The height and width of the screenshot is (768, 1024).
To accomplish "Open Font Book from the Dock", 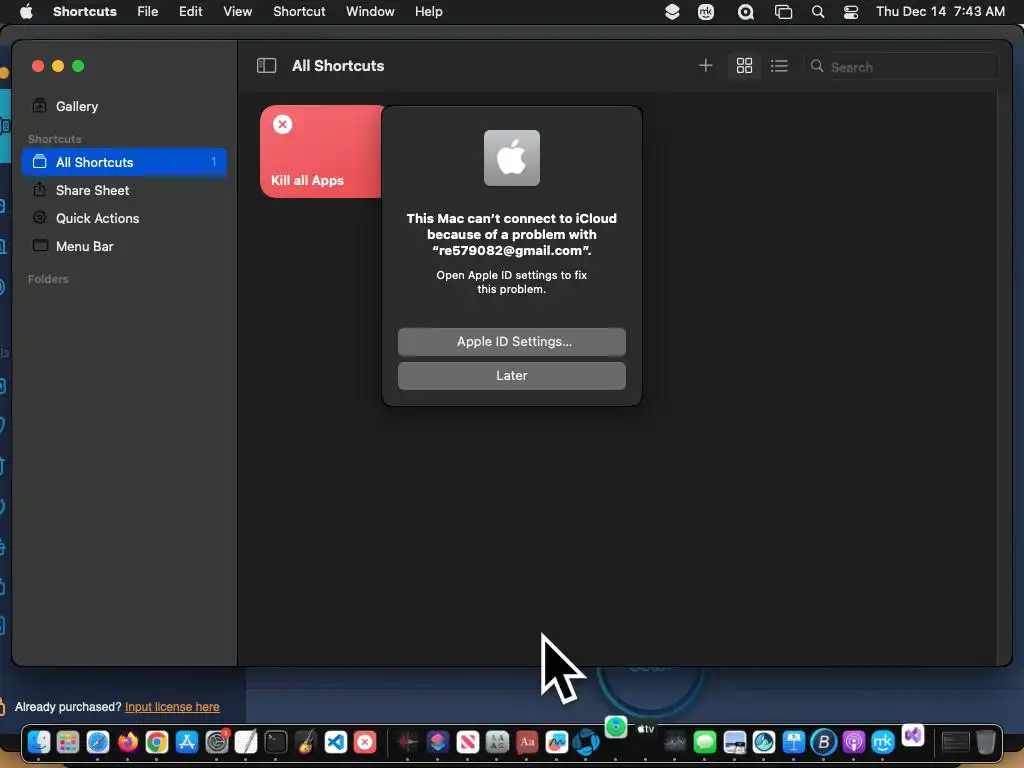I will coord(497,742).
